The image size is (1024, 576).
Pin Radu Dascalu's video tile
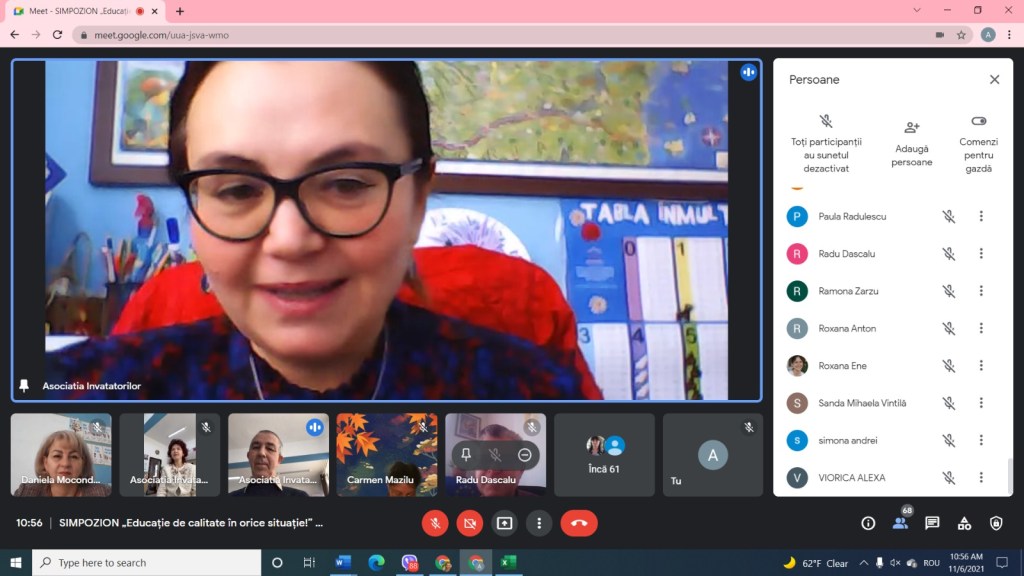[466, 455]
